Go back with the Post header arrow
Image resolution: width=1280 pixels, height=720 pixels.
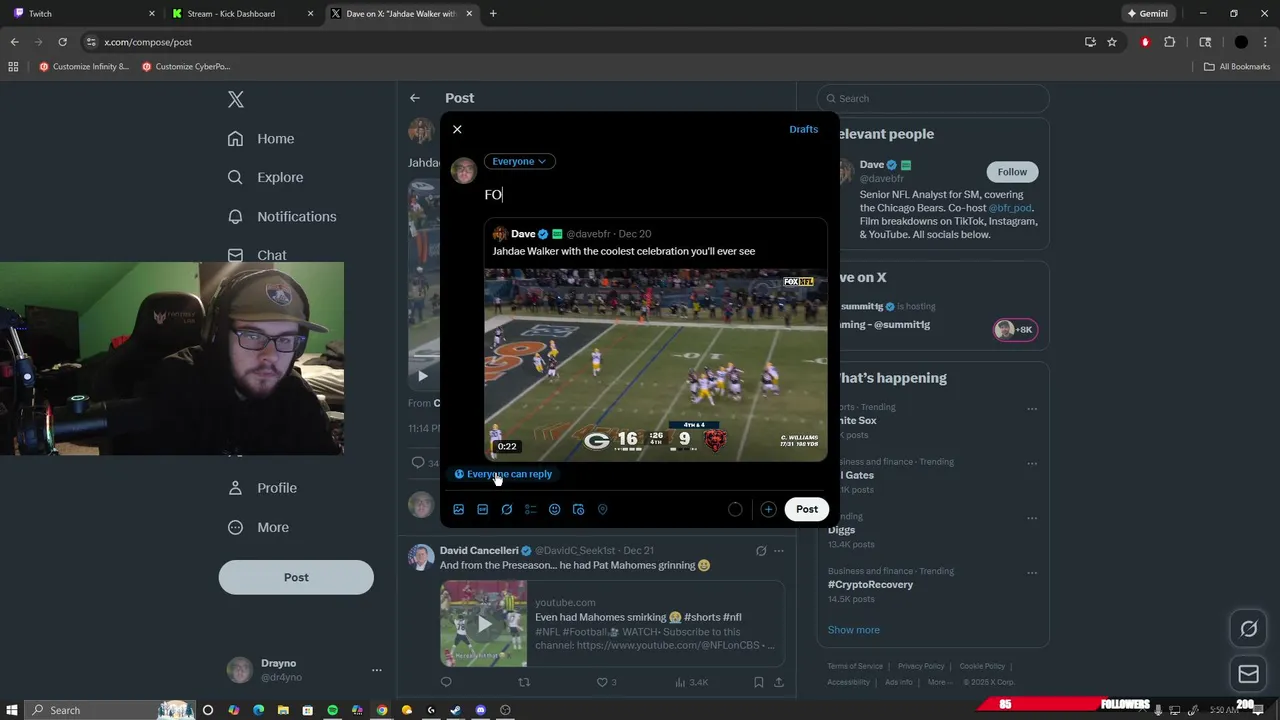[415, 98]
